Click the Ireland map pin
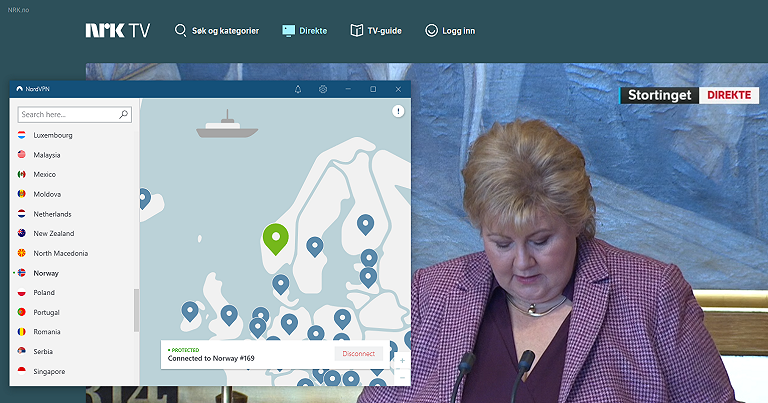768x403 pixels. coord(190,311)
